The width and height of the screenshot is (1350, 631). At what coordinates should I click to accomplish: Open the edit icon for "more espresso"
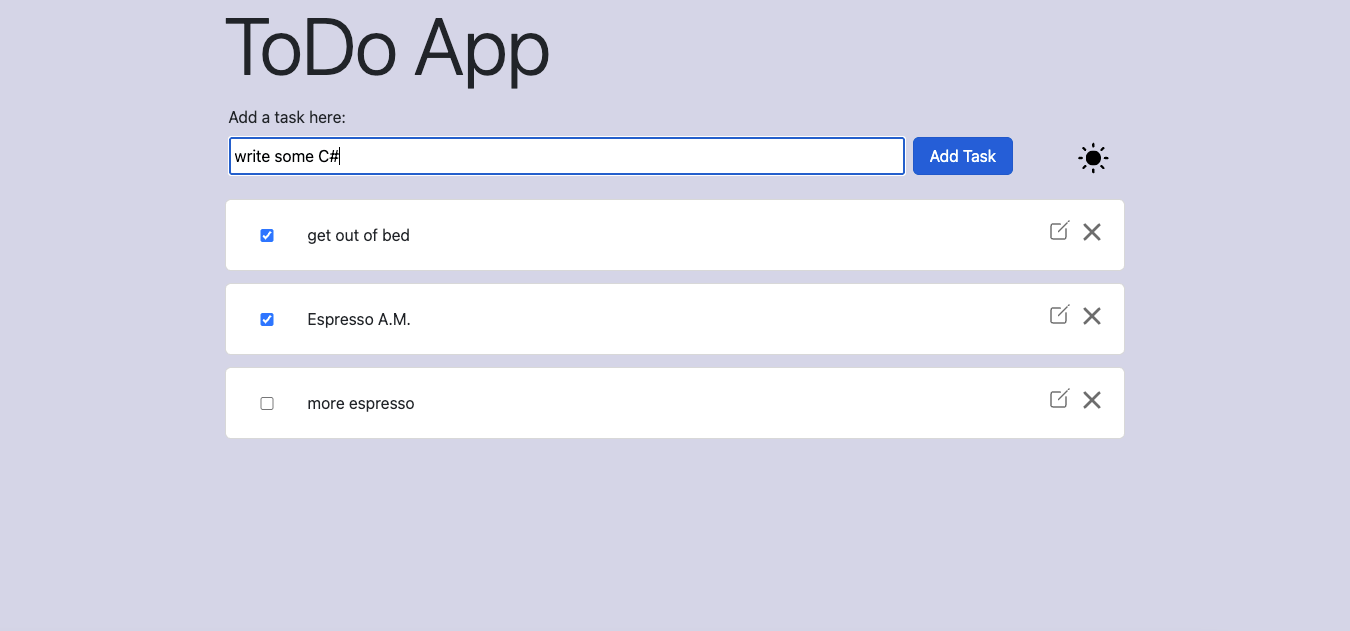(1059, 399)
